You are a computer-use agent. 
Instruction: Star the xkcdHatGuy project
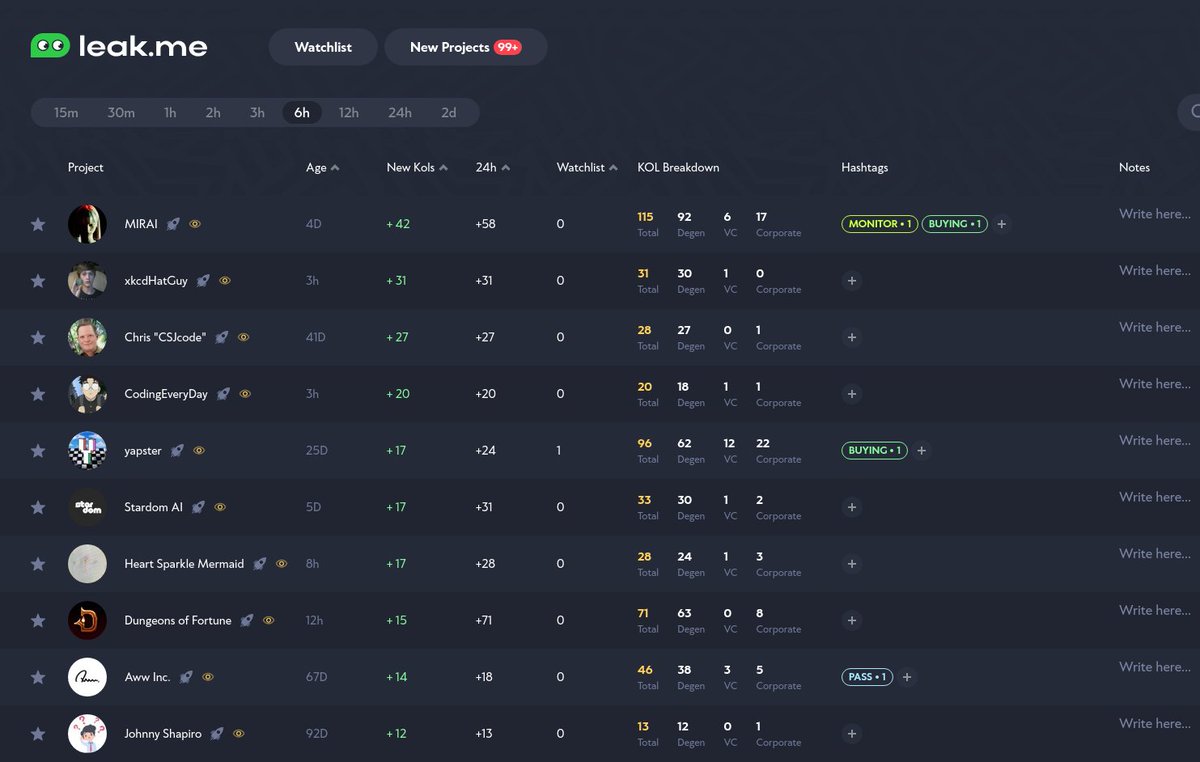(38, 281)
